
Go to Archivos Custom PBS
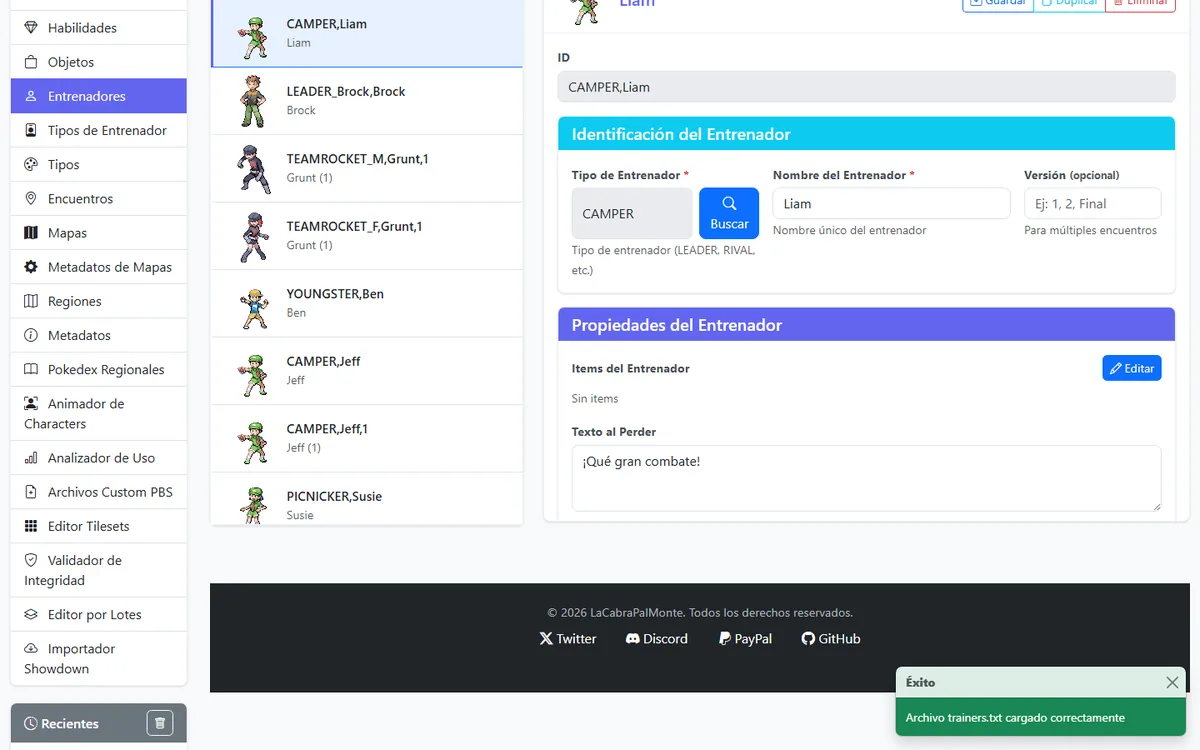(x=99, y=492)
